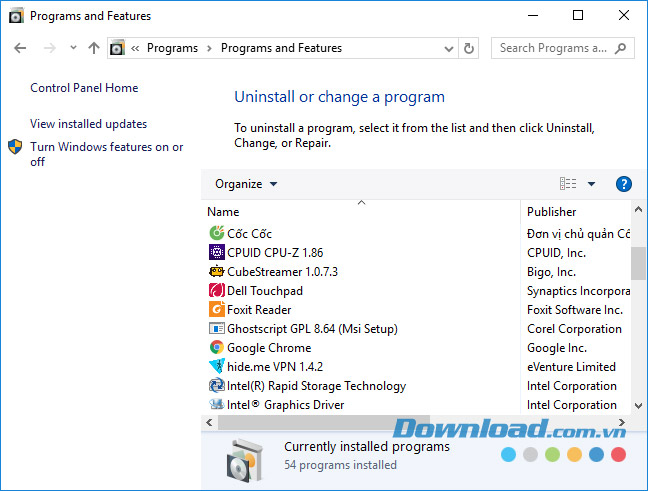Click the hide.me VPN icon
Viewport: 648px width, 491px height.
point(217,366)
